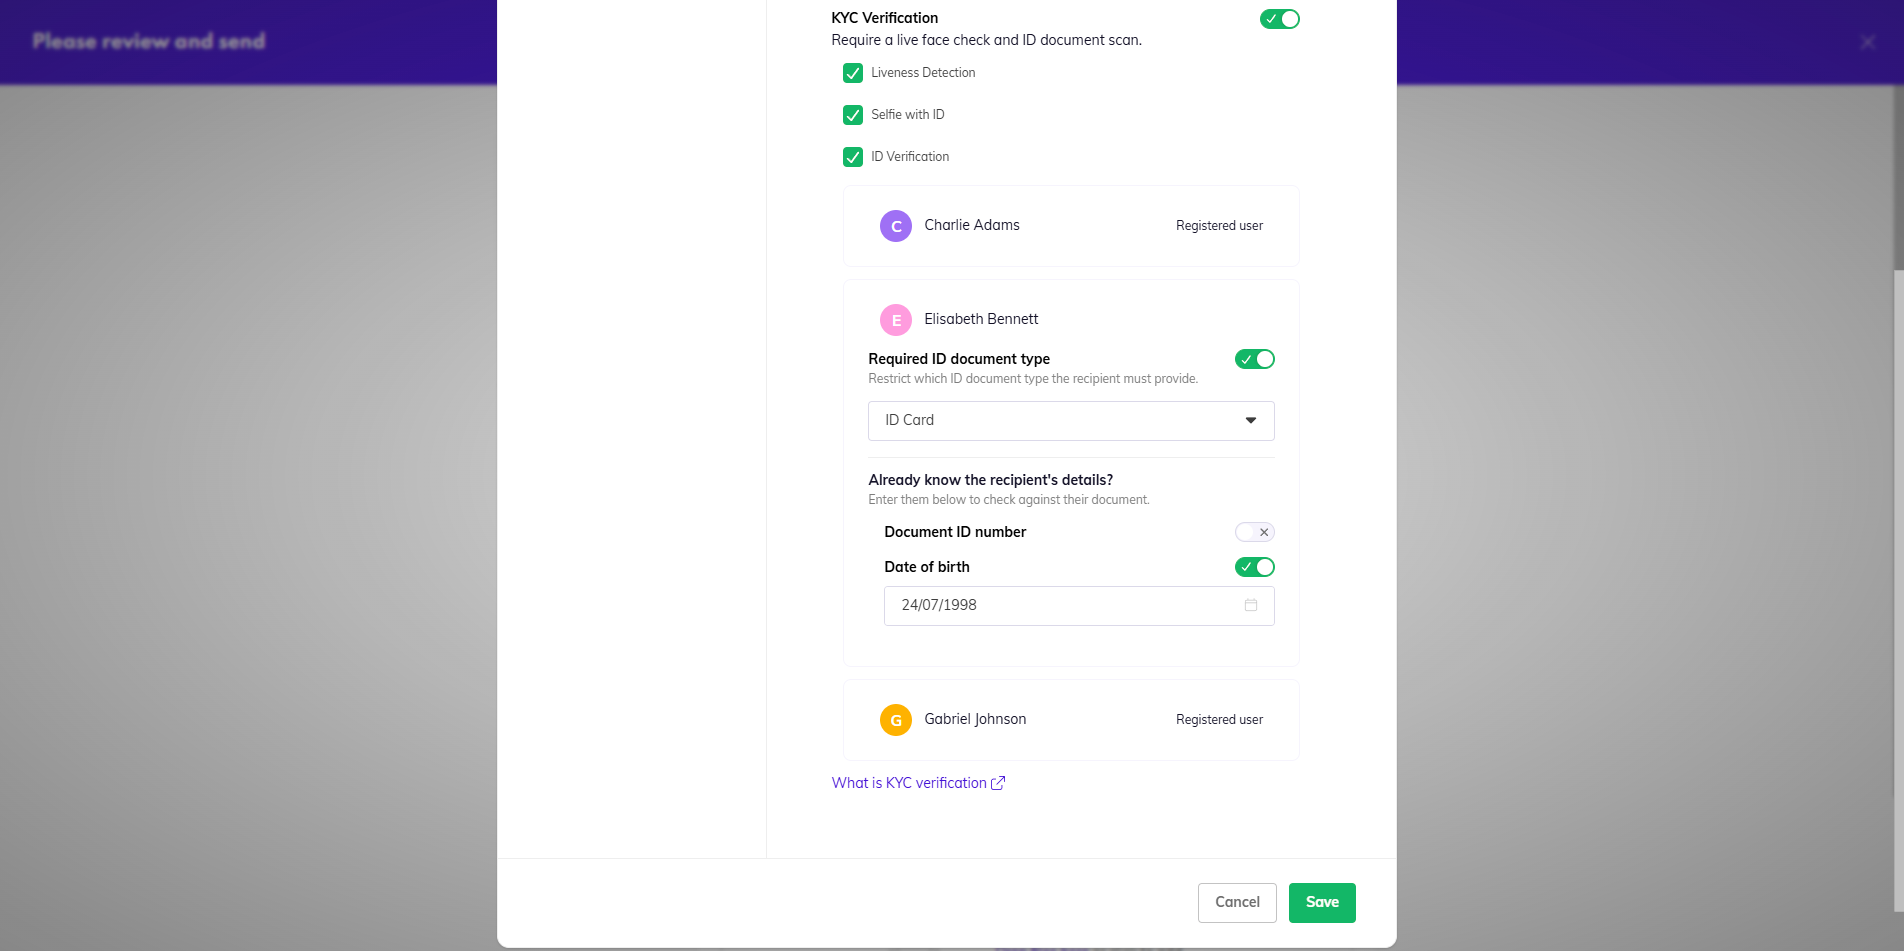Open the date of birth calendar icon
This screenshot has height=951, width=1904.
click(1250, 605)
